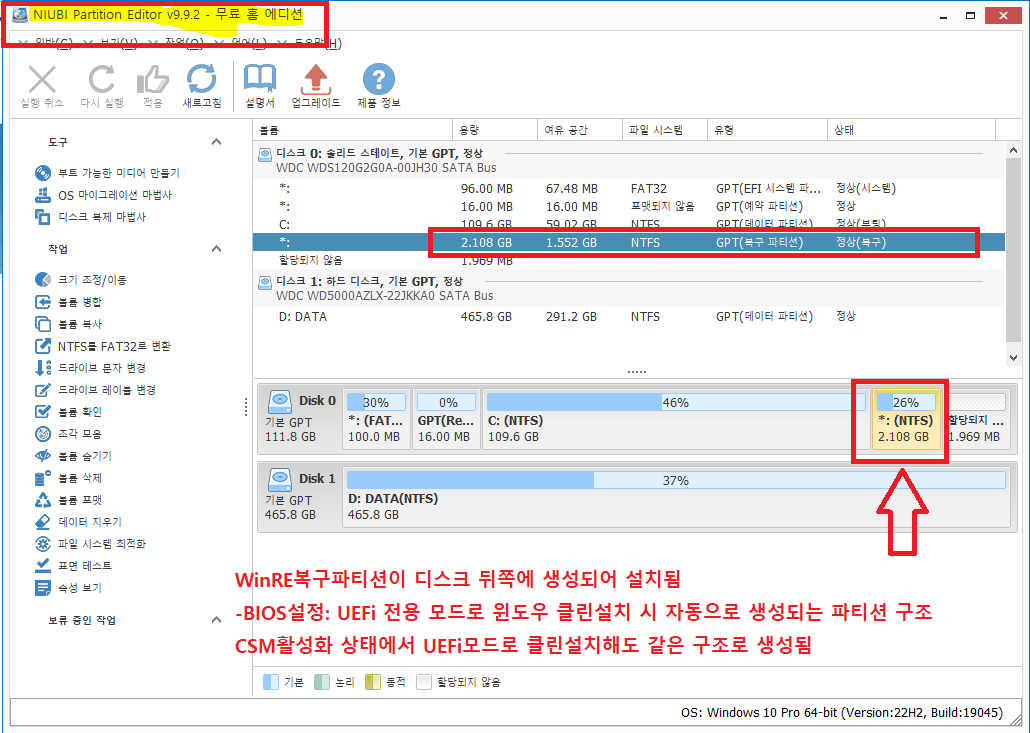
Task: Select 볼륨 포맷 operation
Action: (x=68, y=500)
